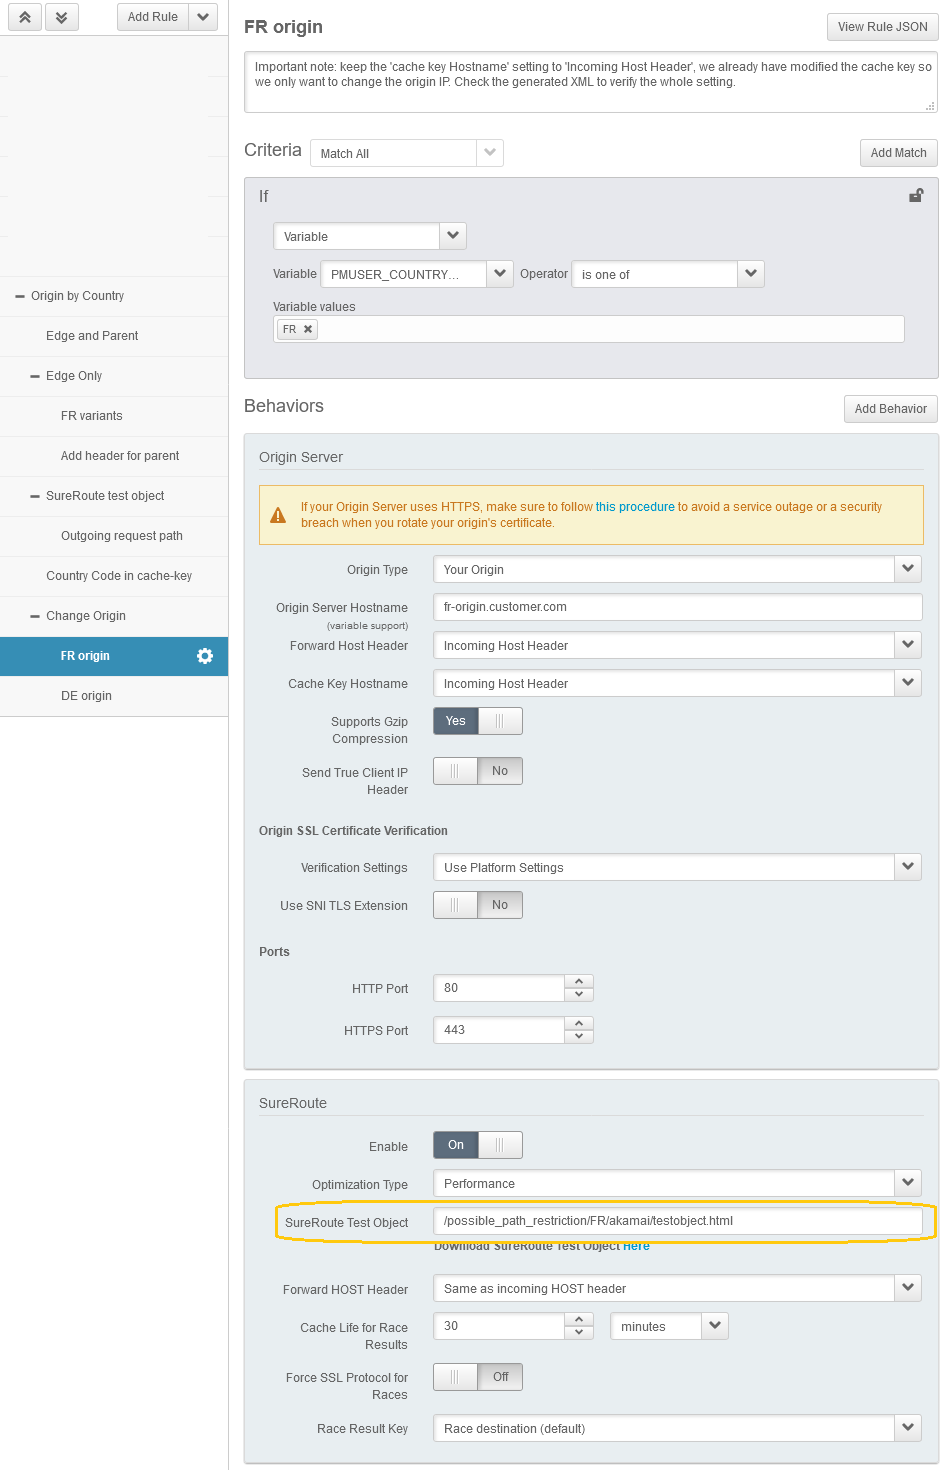The image size is (949, 1470).
Task: Disable the SureRoute Enable switch
Action: 477,1145
